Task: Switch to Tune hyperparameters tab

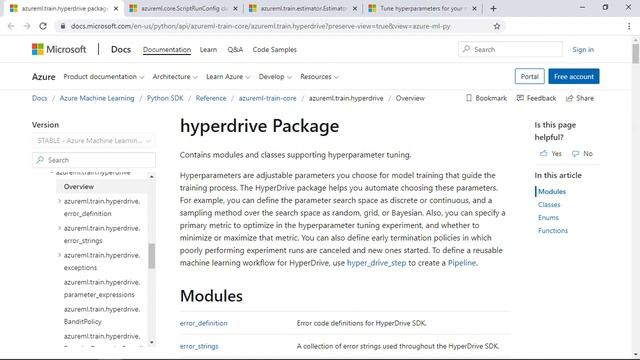Action: 422,8
